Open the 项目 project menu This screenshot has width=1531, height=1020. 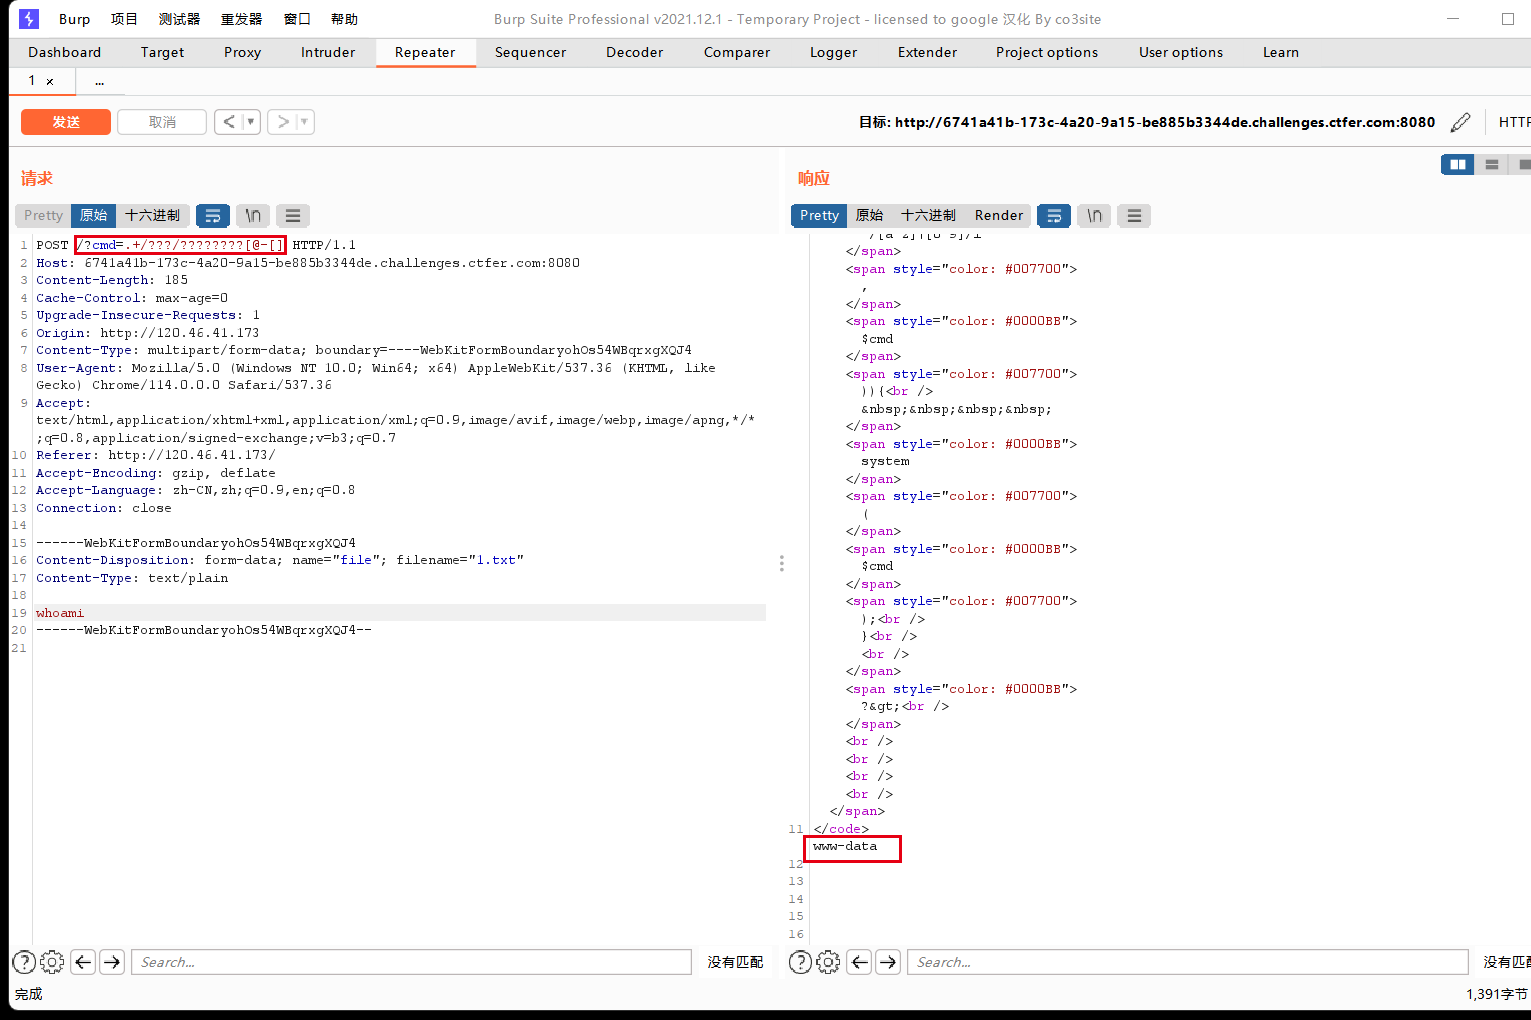coord(124,19)
